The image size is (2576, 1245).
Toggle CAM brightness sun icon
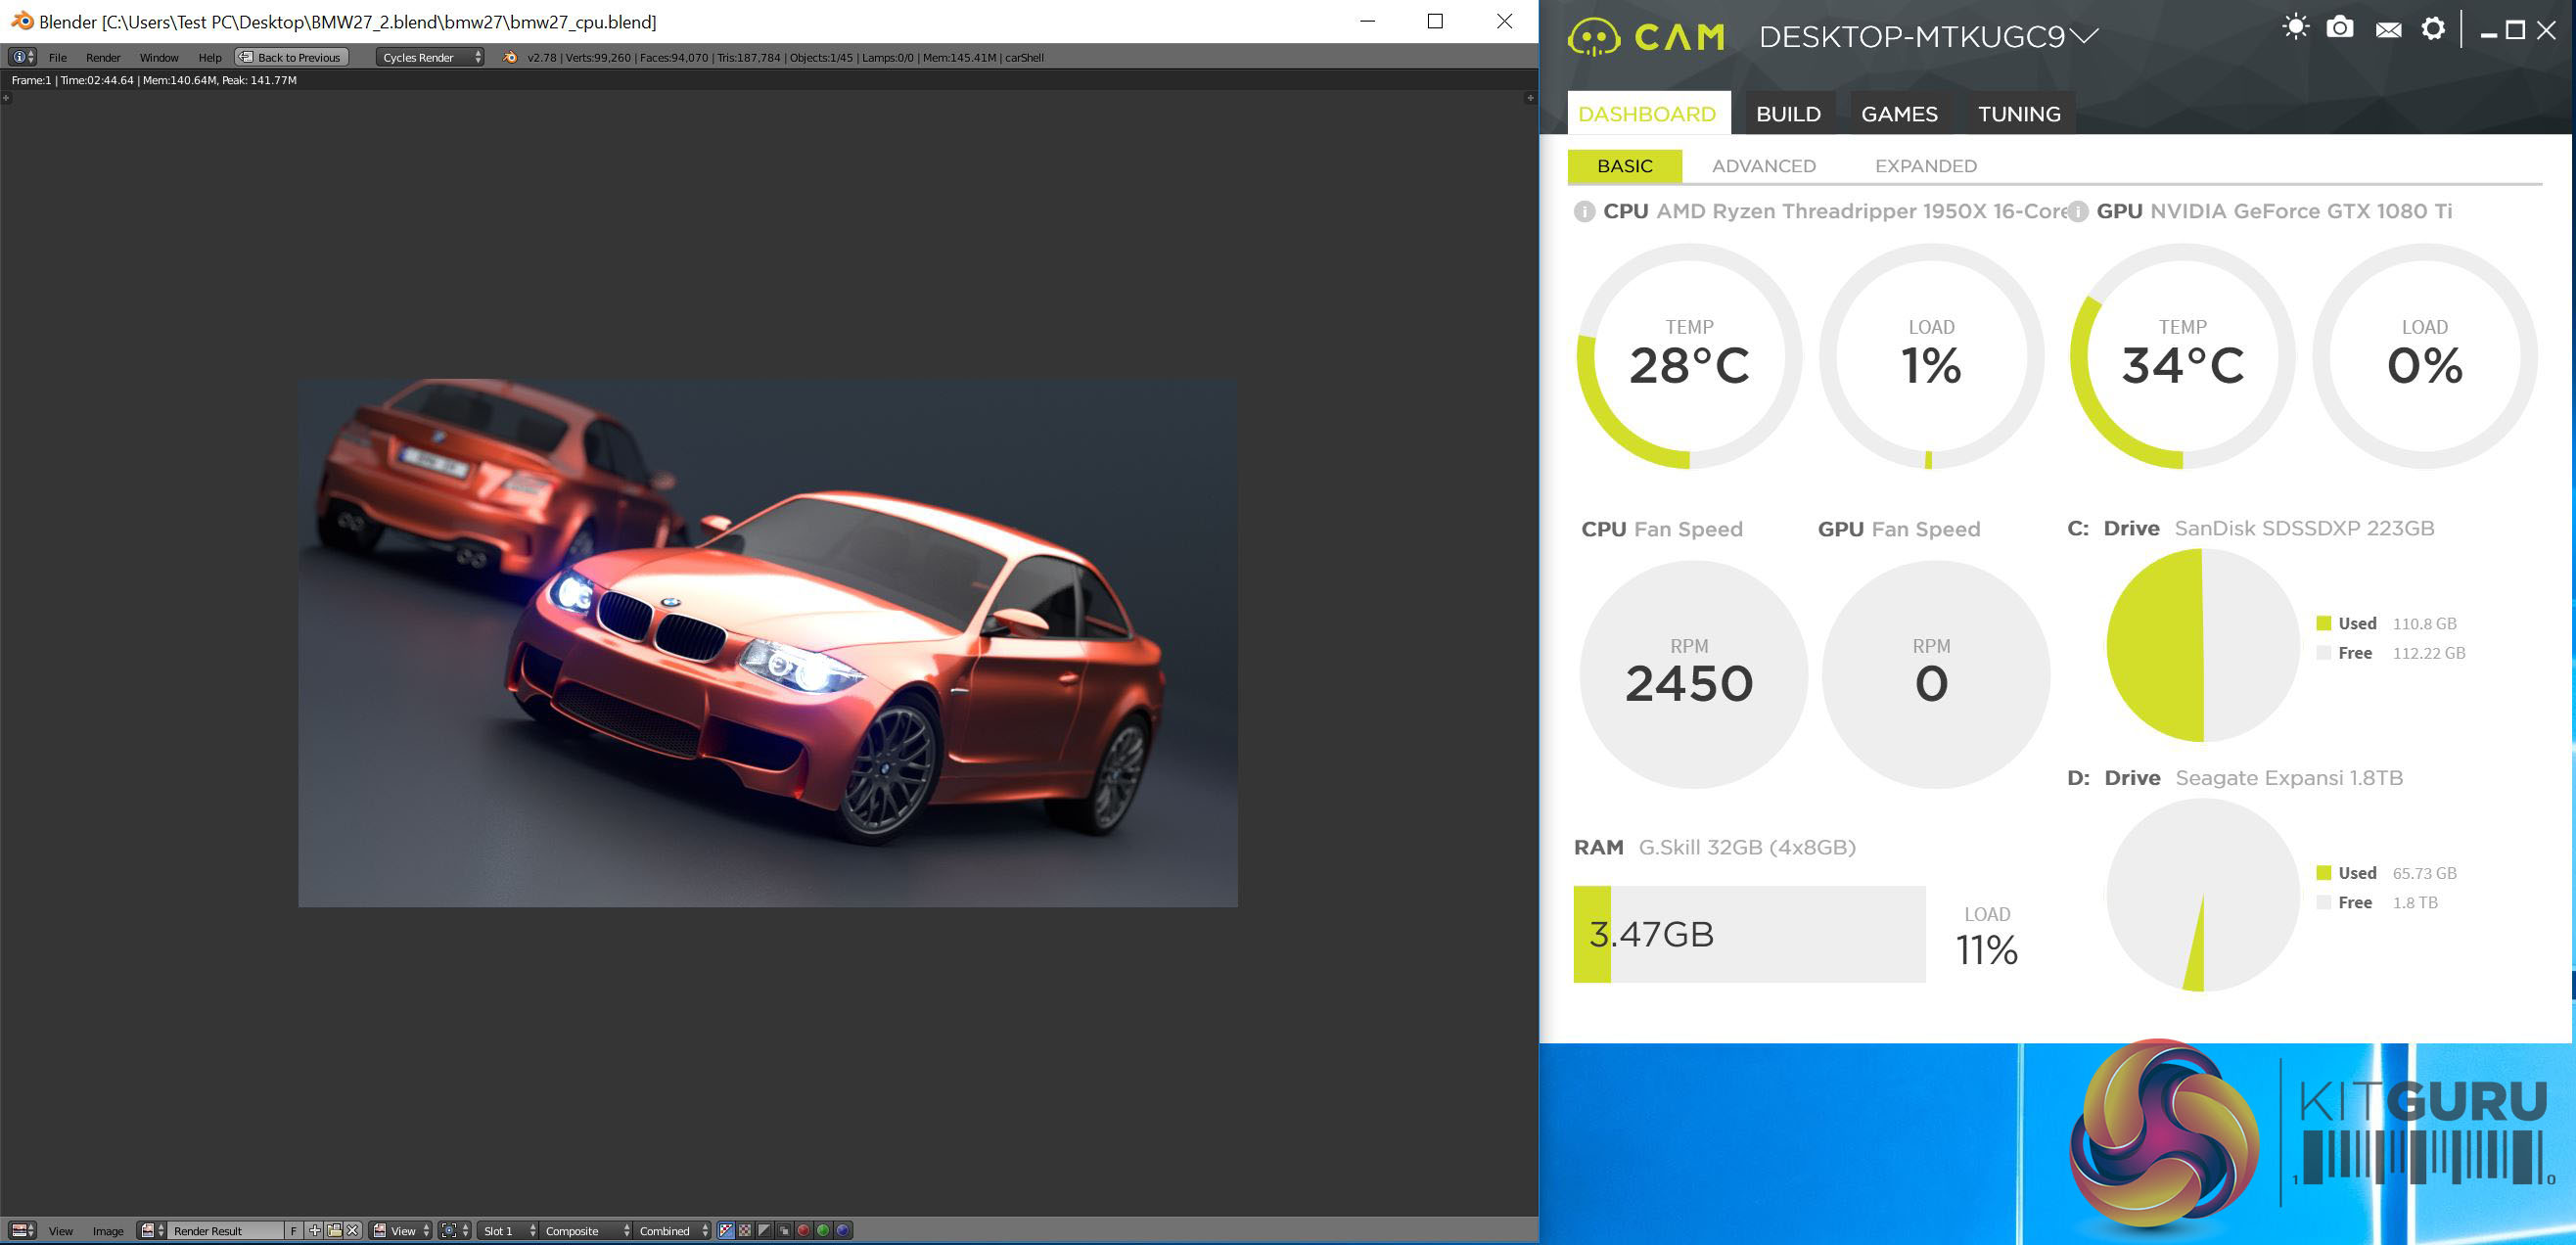(x=2296, y=27)
